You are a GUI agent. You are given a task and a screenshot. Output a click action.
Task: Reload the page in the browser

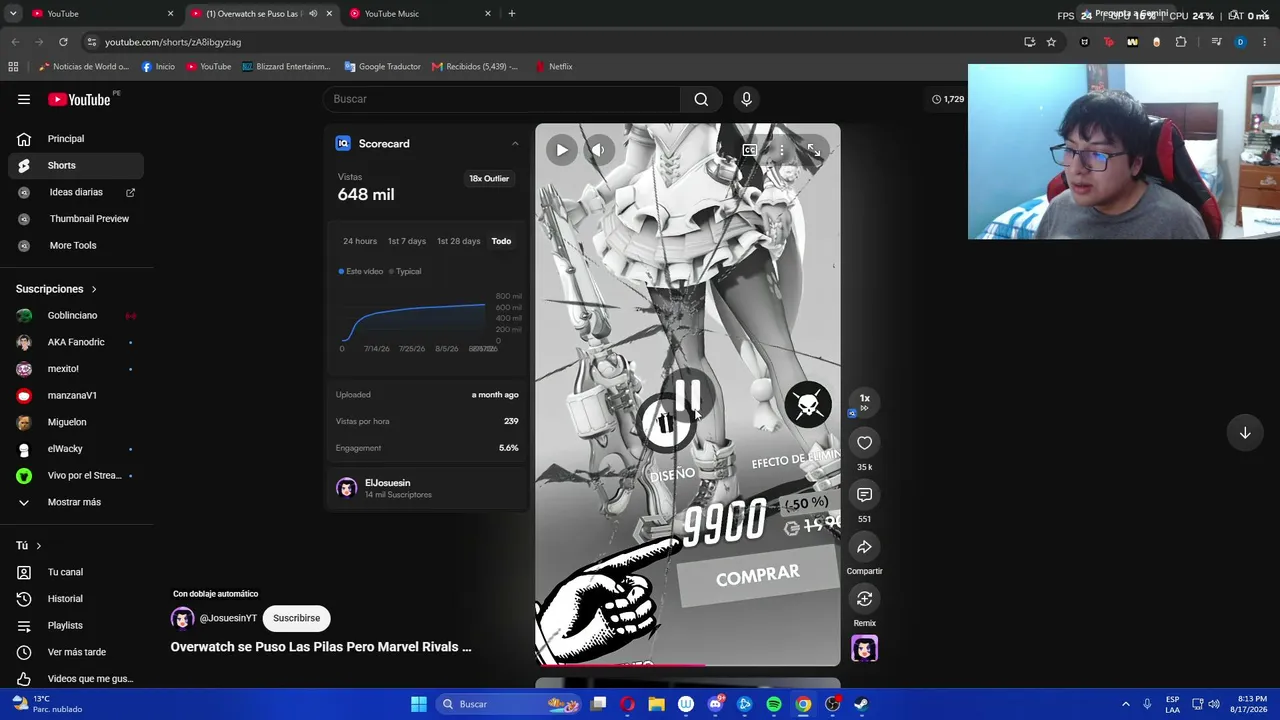coord(63,42)
